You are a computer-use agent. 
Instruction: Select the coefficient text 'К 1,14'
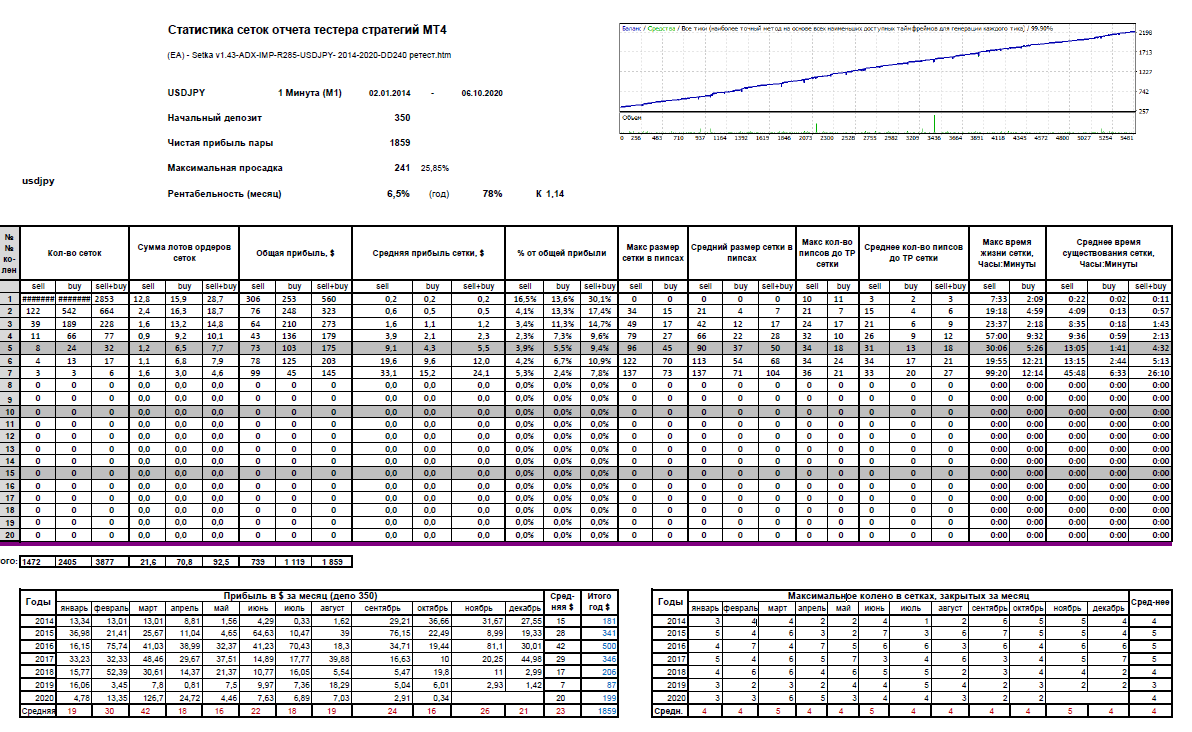pos(550,194)
